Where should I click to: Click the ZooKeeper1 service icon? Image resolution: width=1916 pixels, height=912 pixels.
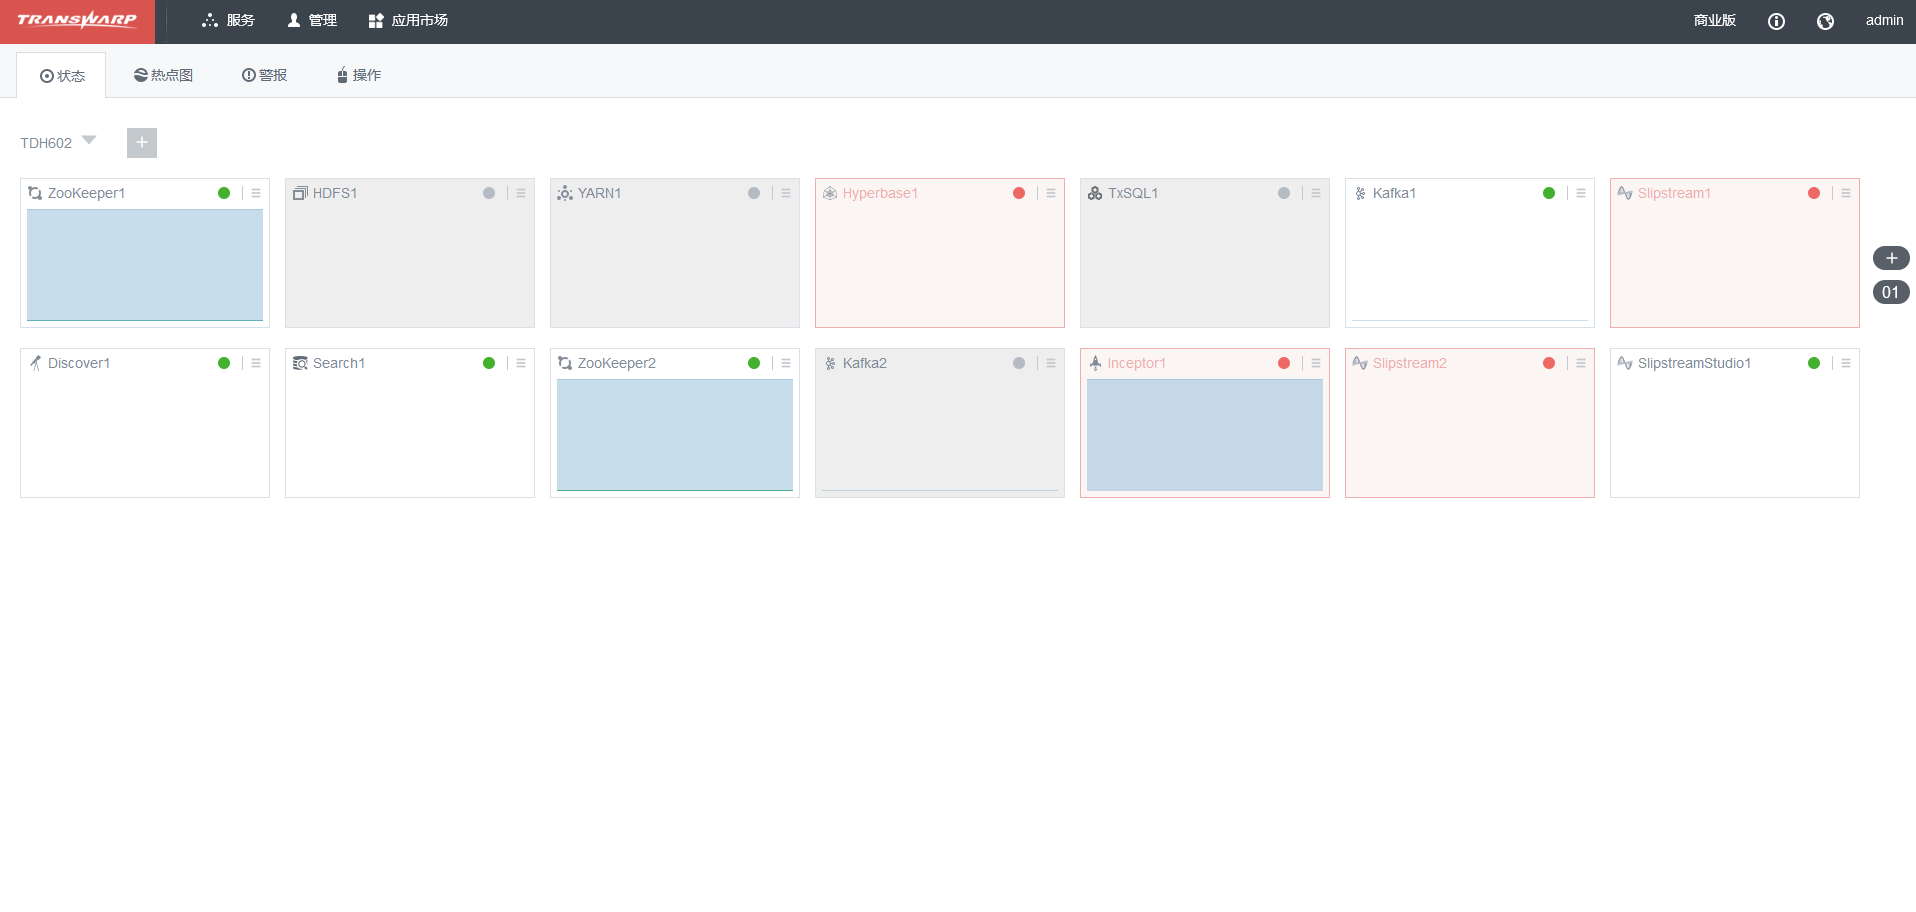click(x=35, y=193)
